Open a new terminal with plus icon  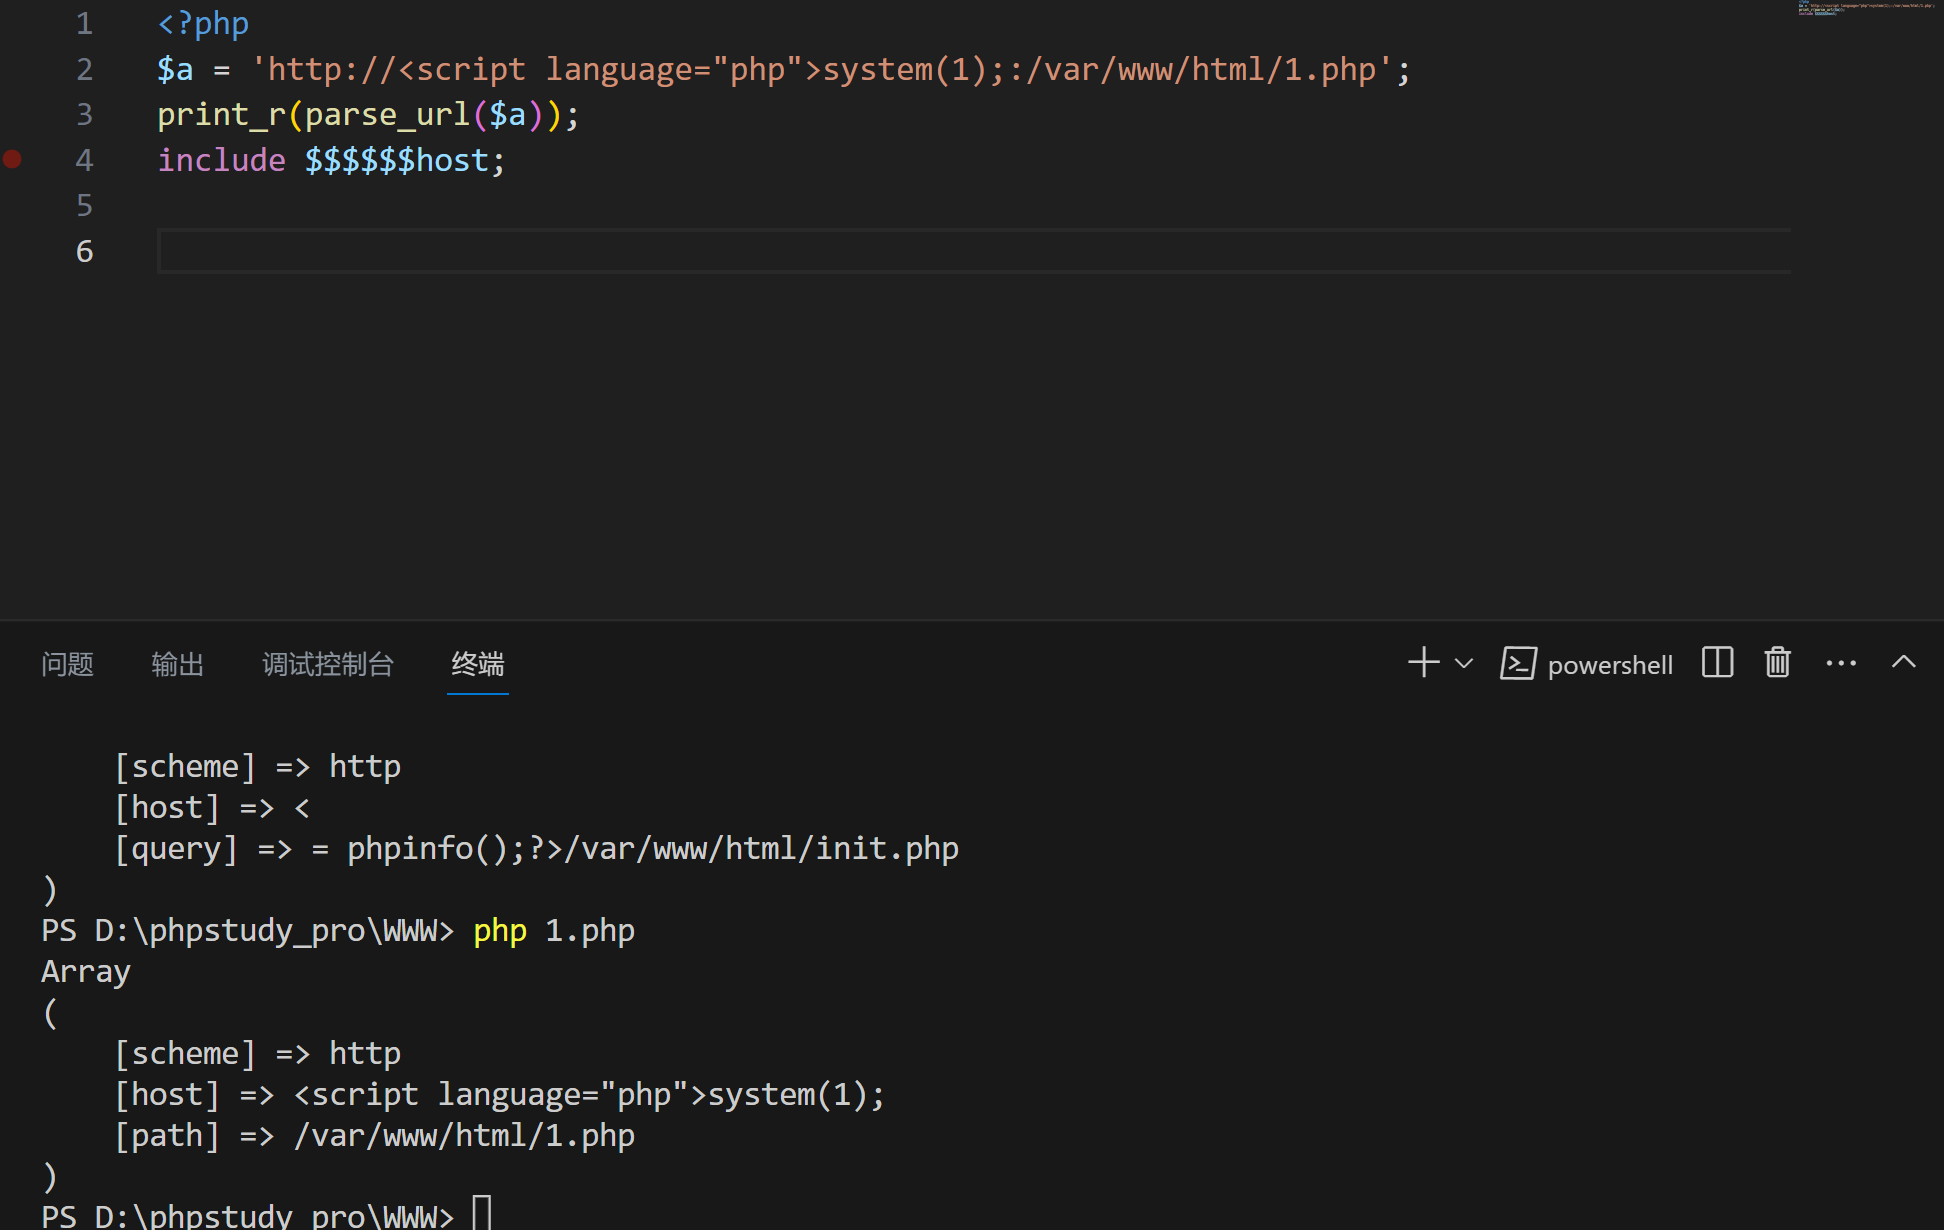coord(1423,663)
